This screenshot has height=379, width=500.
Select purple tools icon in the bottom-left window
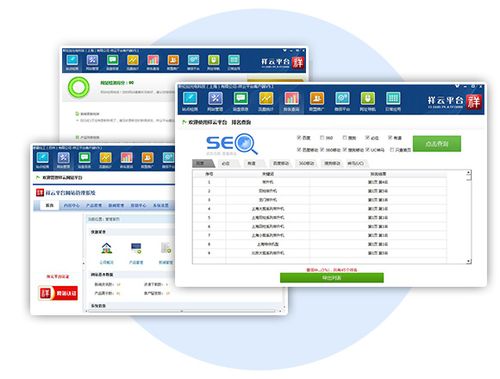click(63, 157)
